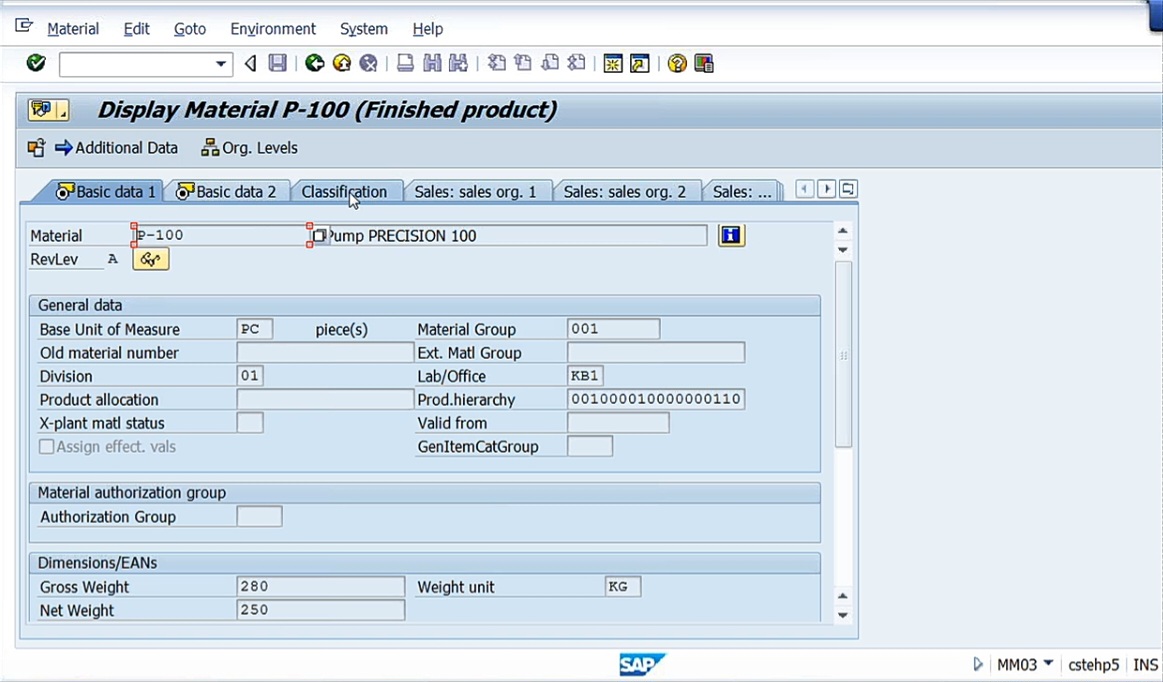Click the Find binoculars icon
This screenshot has height=682, width=1163.
click(432, 63)
